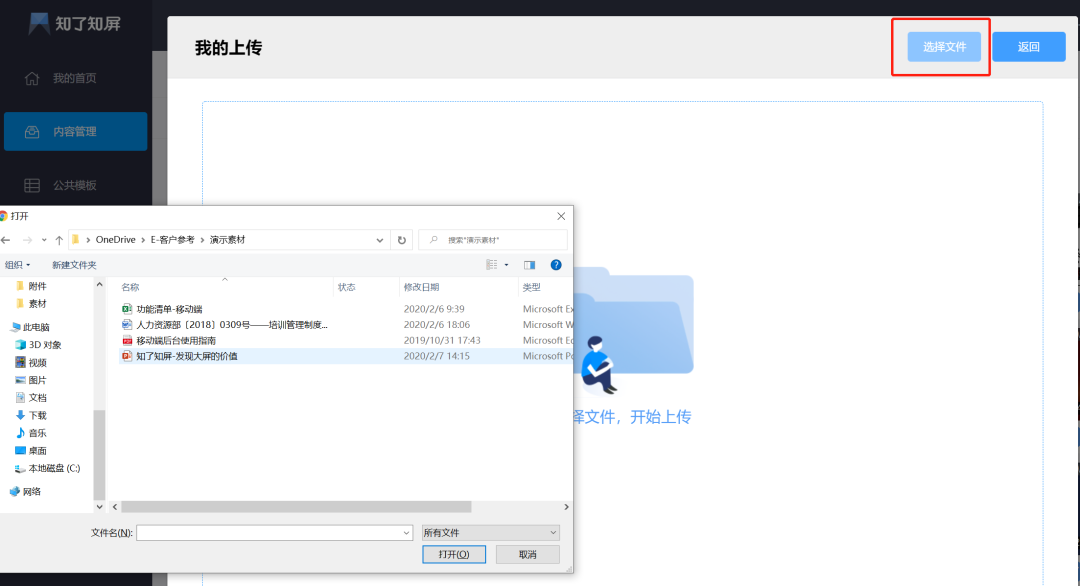Viewport: 1080px width, 586px height.
Task: Click 演示素材 in the address path
Action: pyautogui.click(x=227, y=240)
